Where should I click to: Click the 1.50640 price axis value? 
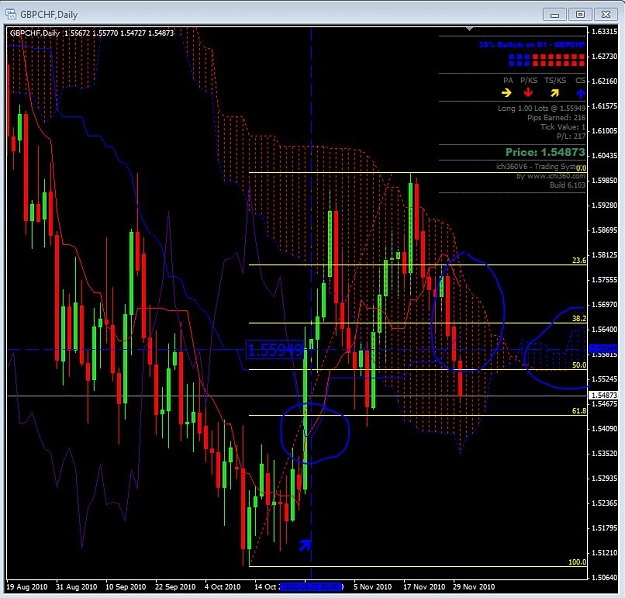[604, 577]
